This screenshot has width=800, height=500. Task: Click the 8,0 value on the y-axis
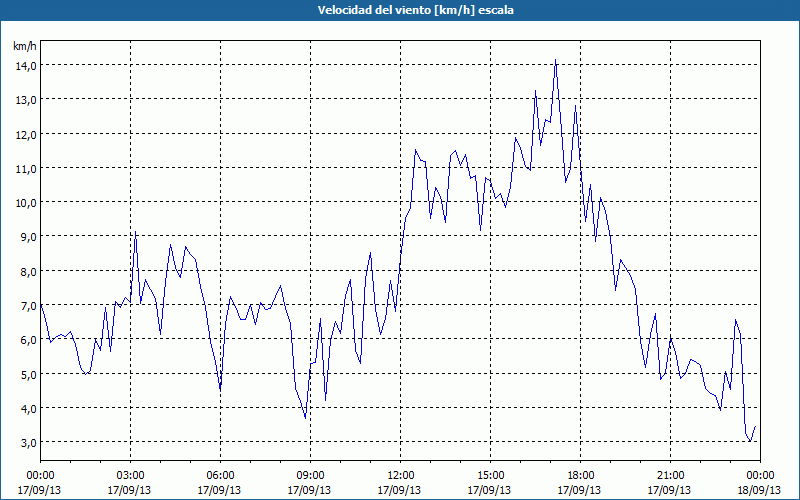(27, 271)
